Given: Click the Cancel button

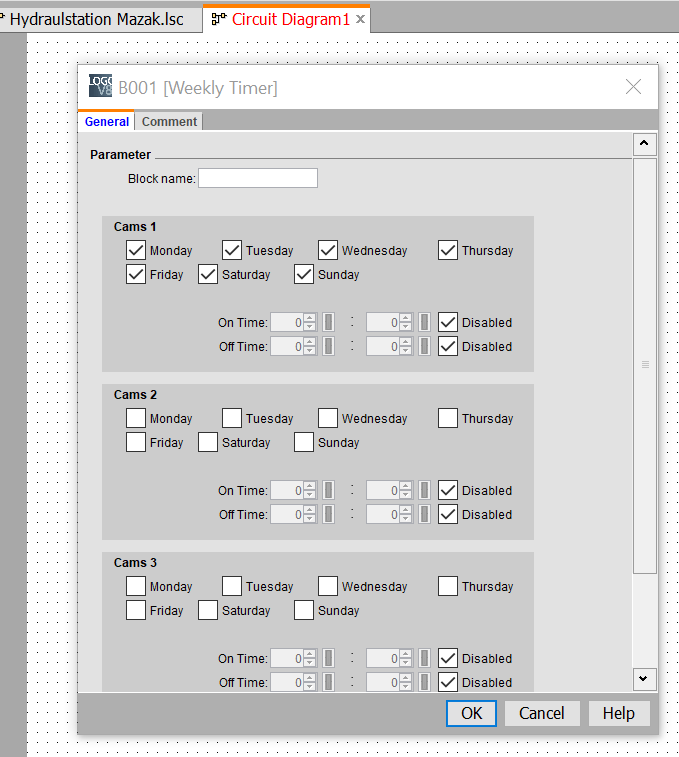Looking at the screenshot, I should (542, 714).
